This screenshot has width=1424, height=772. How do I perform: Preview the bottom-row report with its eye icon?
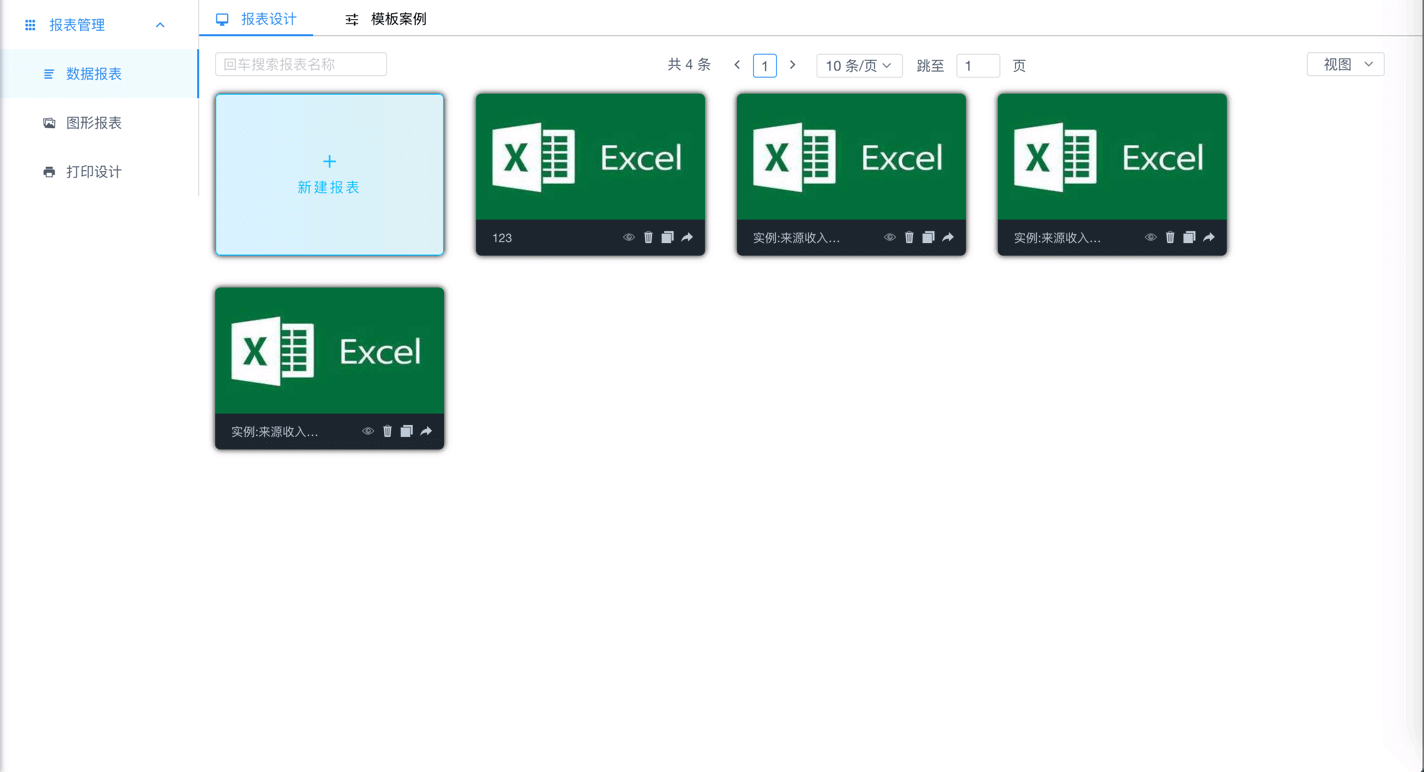click(x=368, y=432)
